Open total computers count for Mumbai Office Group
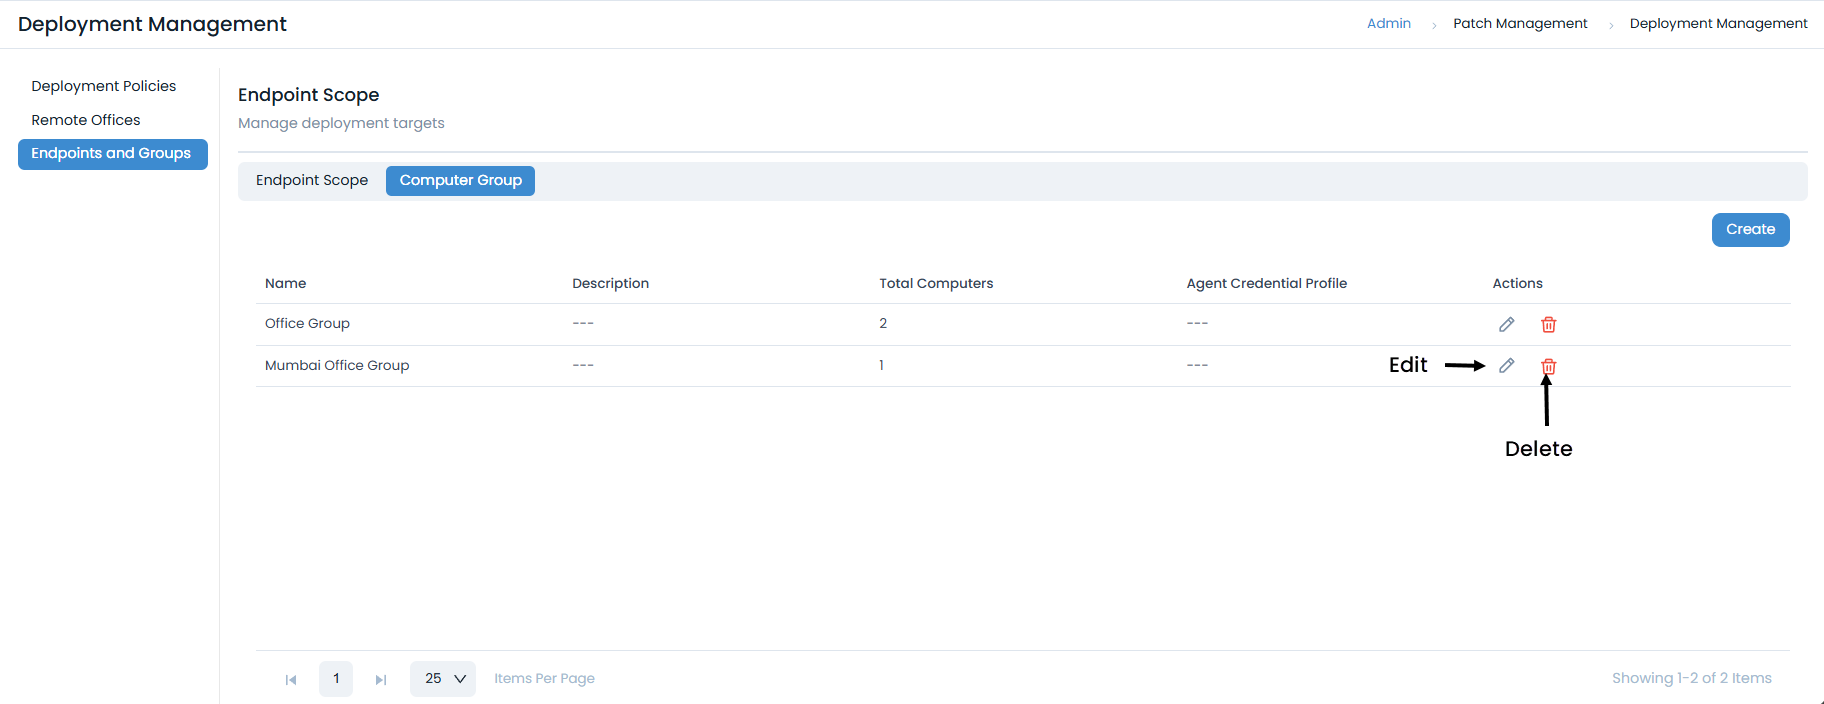This screenshot has width=1824, height=704. pyautogui.click(x=881, y=366)
